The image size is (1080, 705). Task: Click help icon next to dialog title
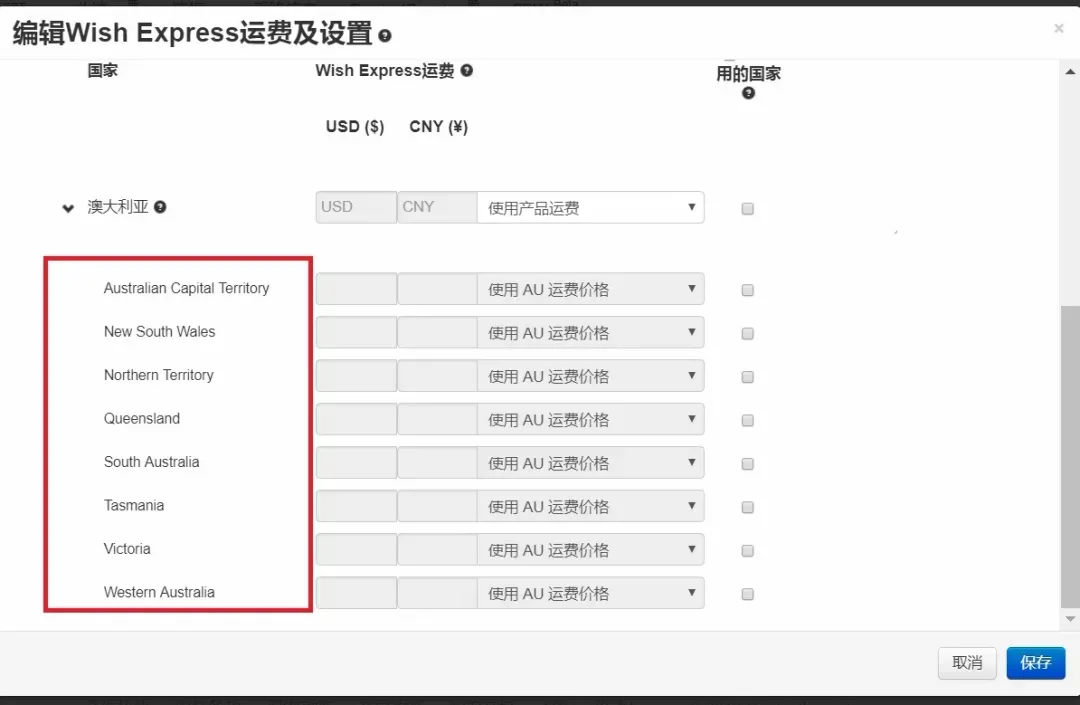tap(385, 36)
